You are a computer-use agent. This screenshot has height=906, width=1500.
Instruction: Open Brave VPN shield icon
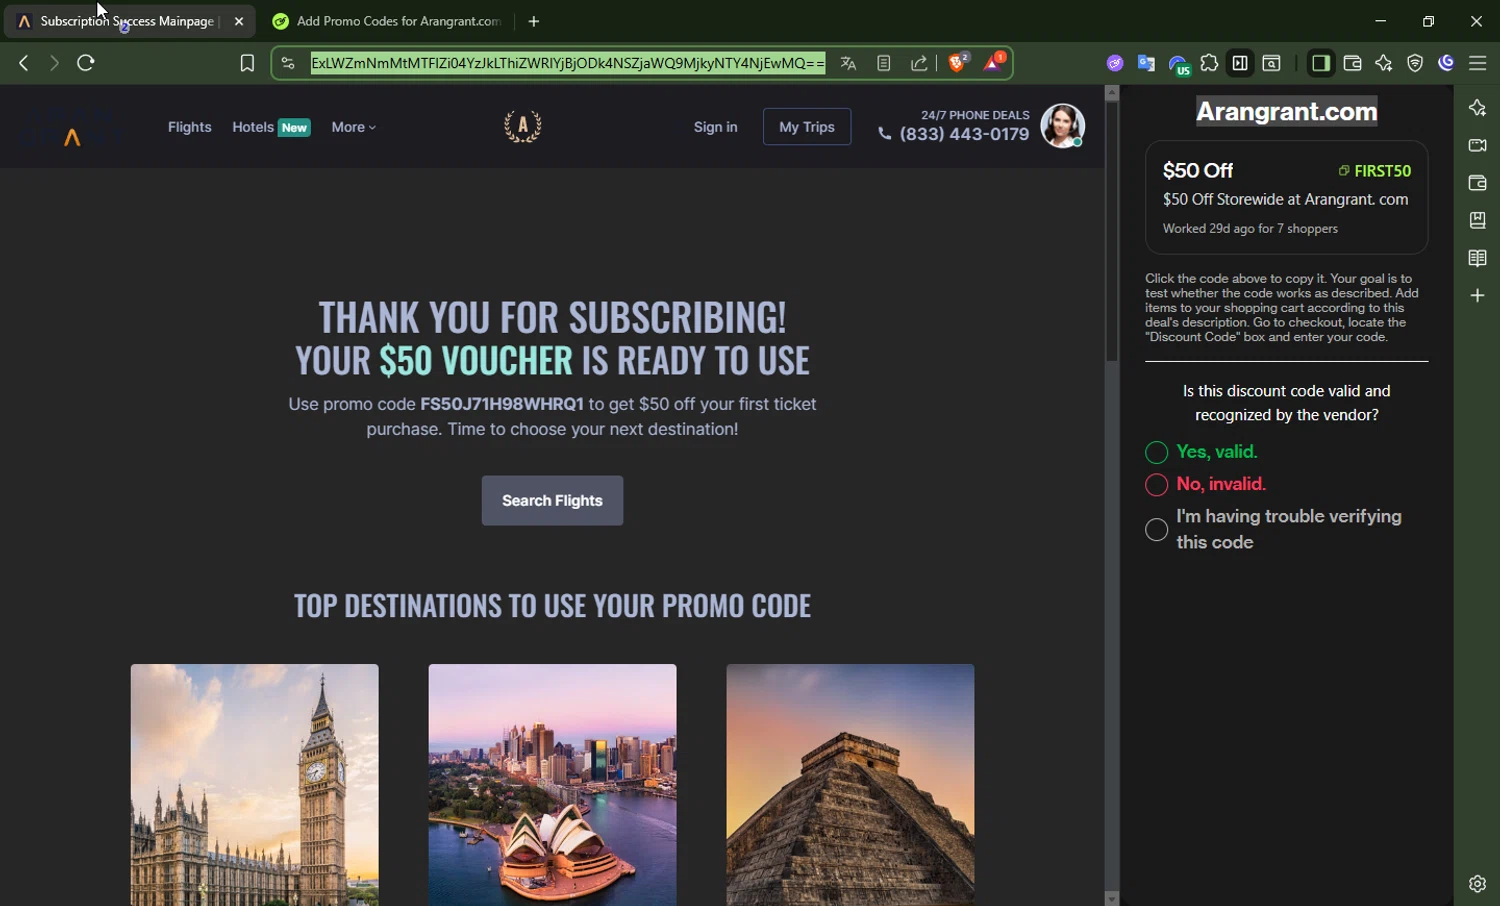(1415, 63)
